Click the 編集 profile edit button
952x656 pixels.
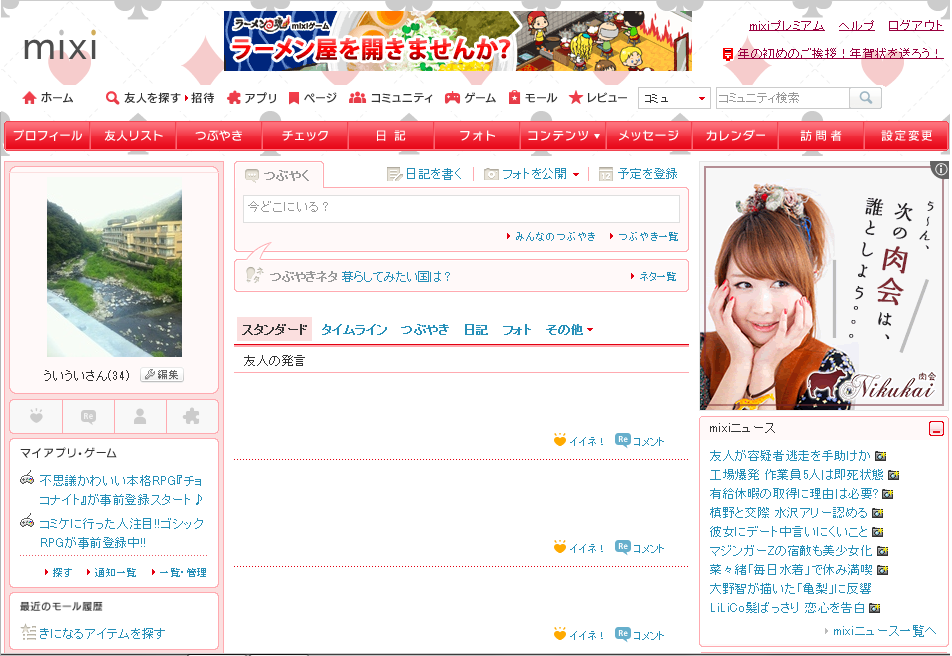[x=162, y=375]
